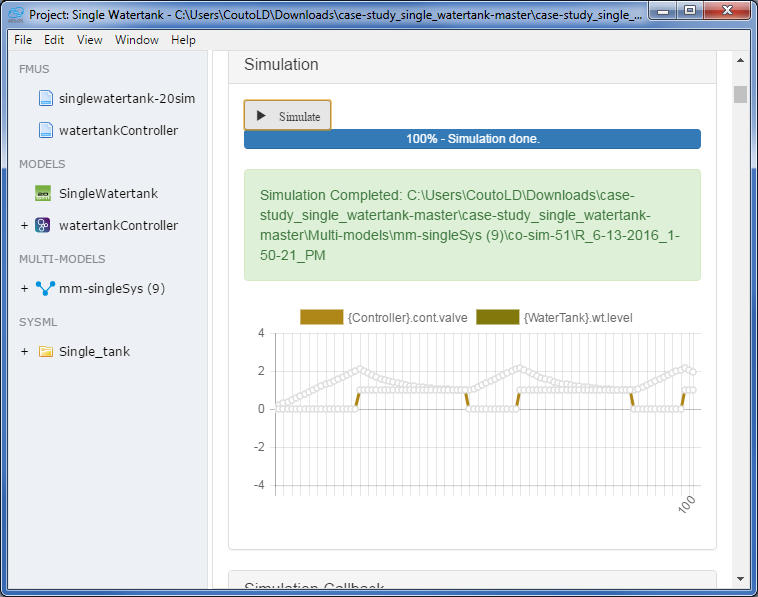Click the FMUS section header

click(34, 69)
